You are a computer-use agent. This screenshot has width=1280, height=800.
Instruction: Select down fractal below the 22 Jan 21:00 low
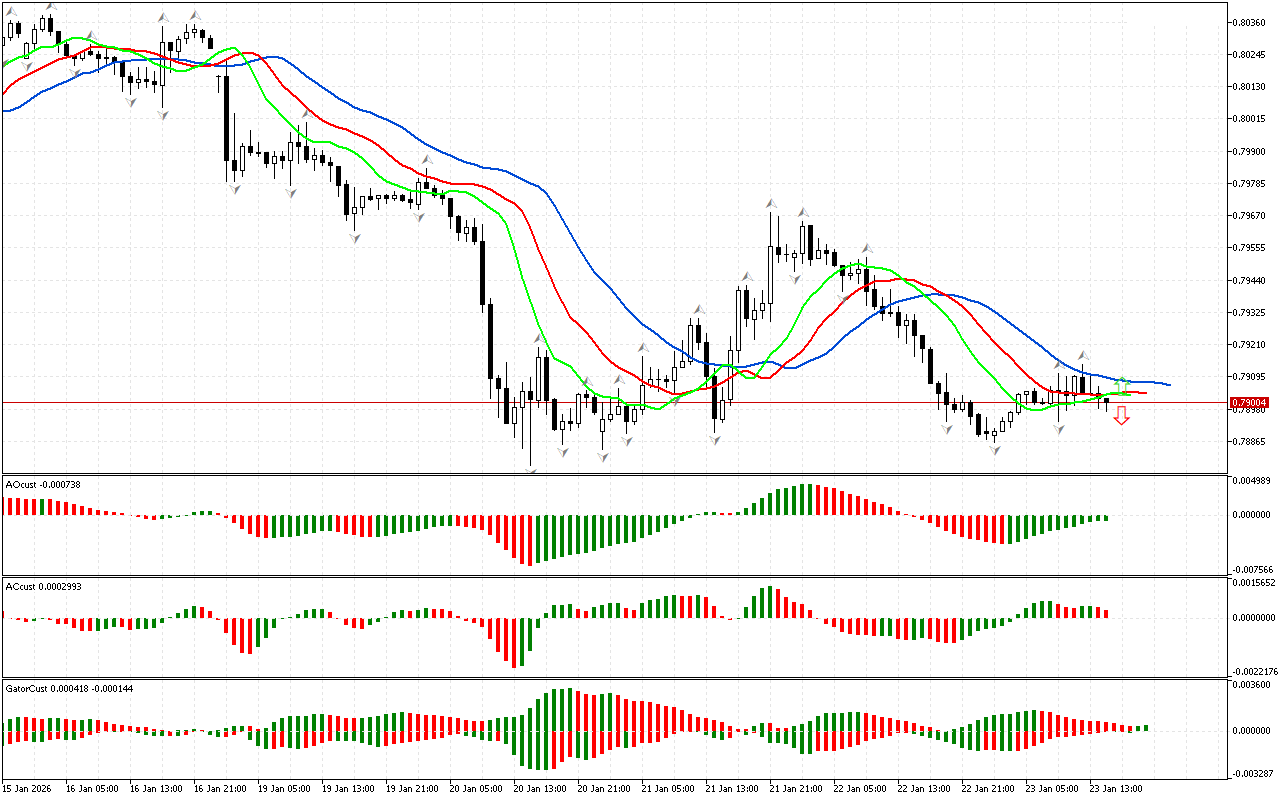point(995,450)
